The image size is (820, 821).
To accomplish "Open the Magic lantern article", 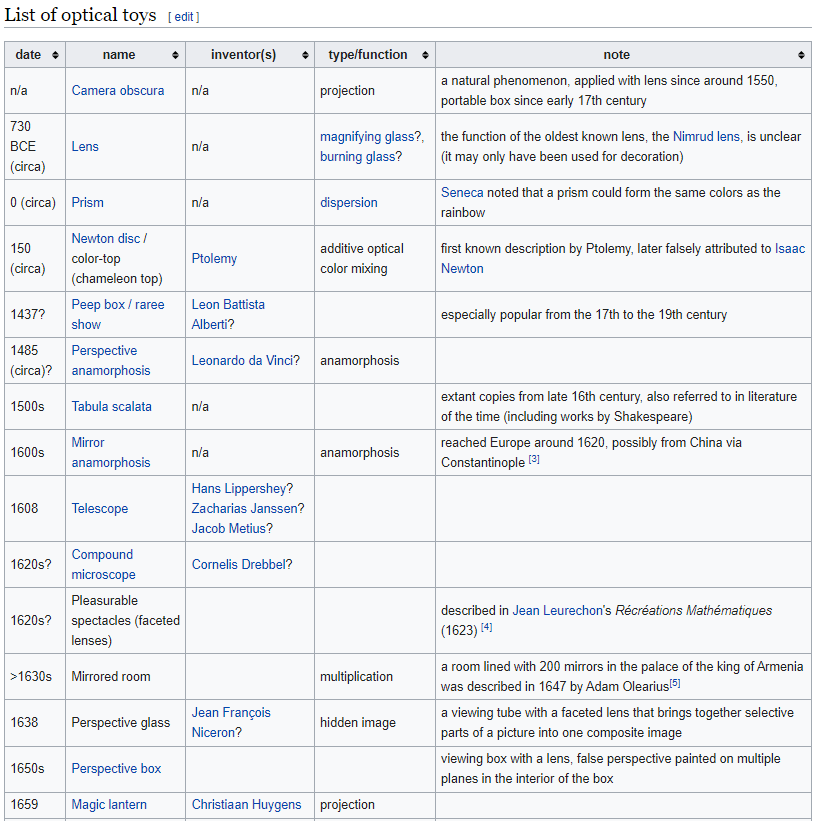I will (109, 805).
